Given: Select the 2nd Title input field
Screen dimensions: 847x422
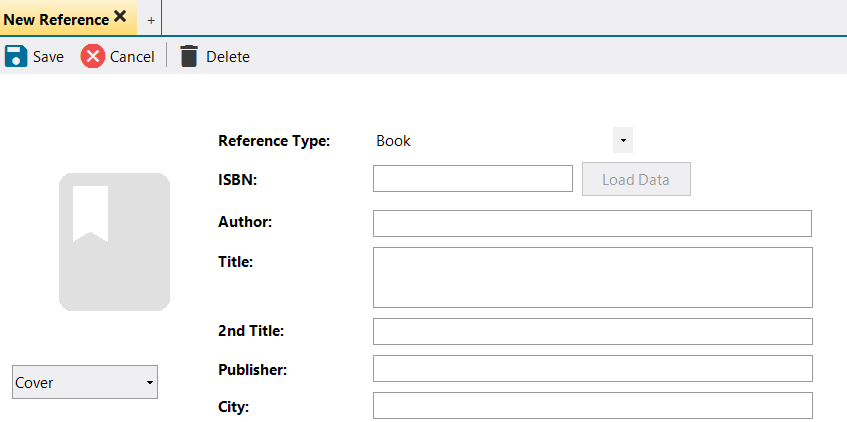Looking at the screenshot, I should (x=592, y=331).
